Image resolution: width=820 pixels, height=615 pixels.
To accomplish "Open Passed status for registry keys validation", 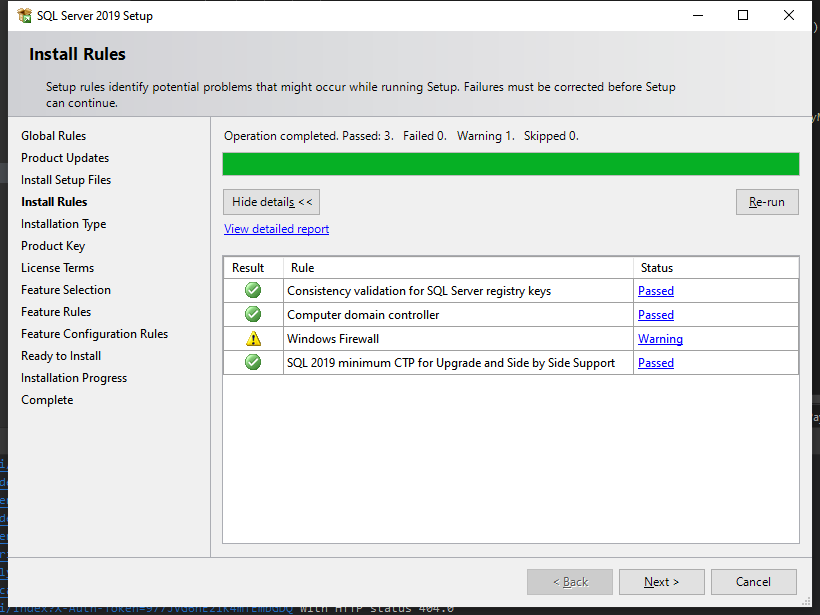I will [x=656, y=291].
